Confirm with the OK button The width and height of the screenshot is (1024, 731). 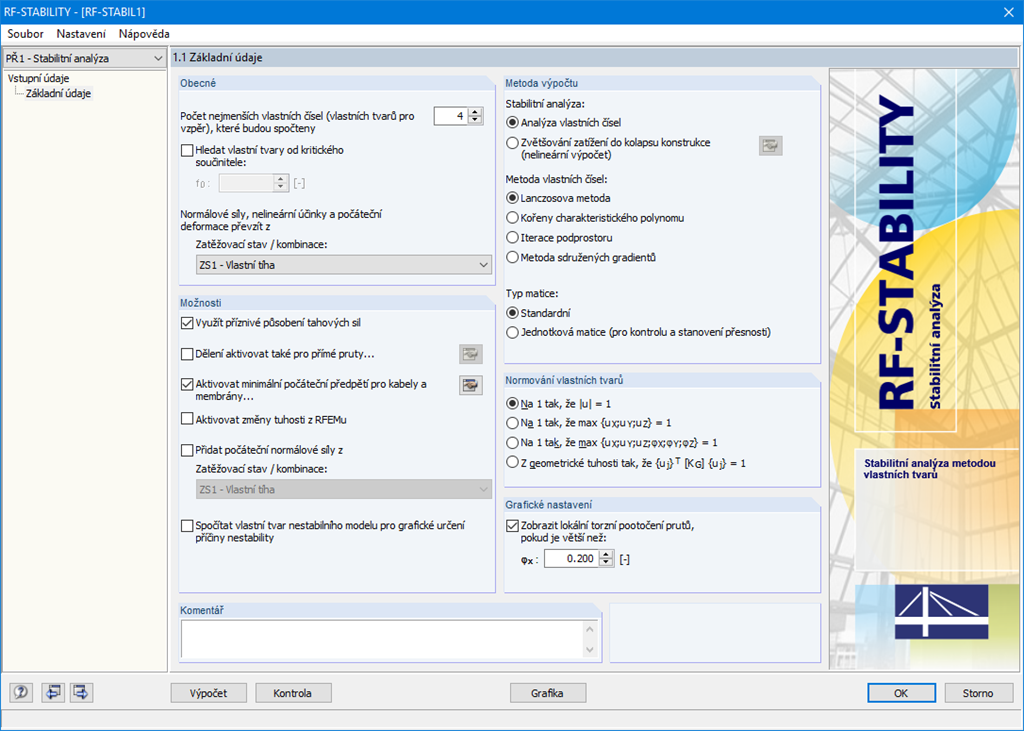(901, 693)
